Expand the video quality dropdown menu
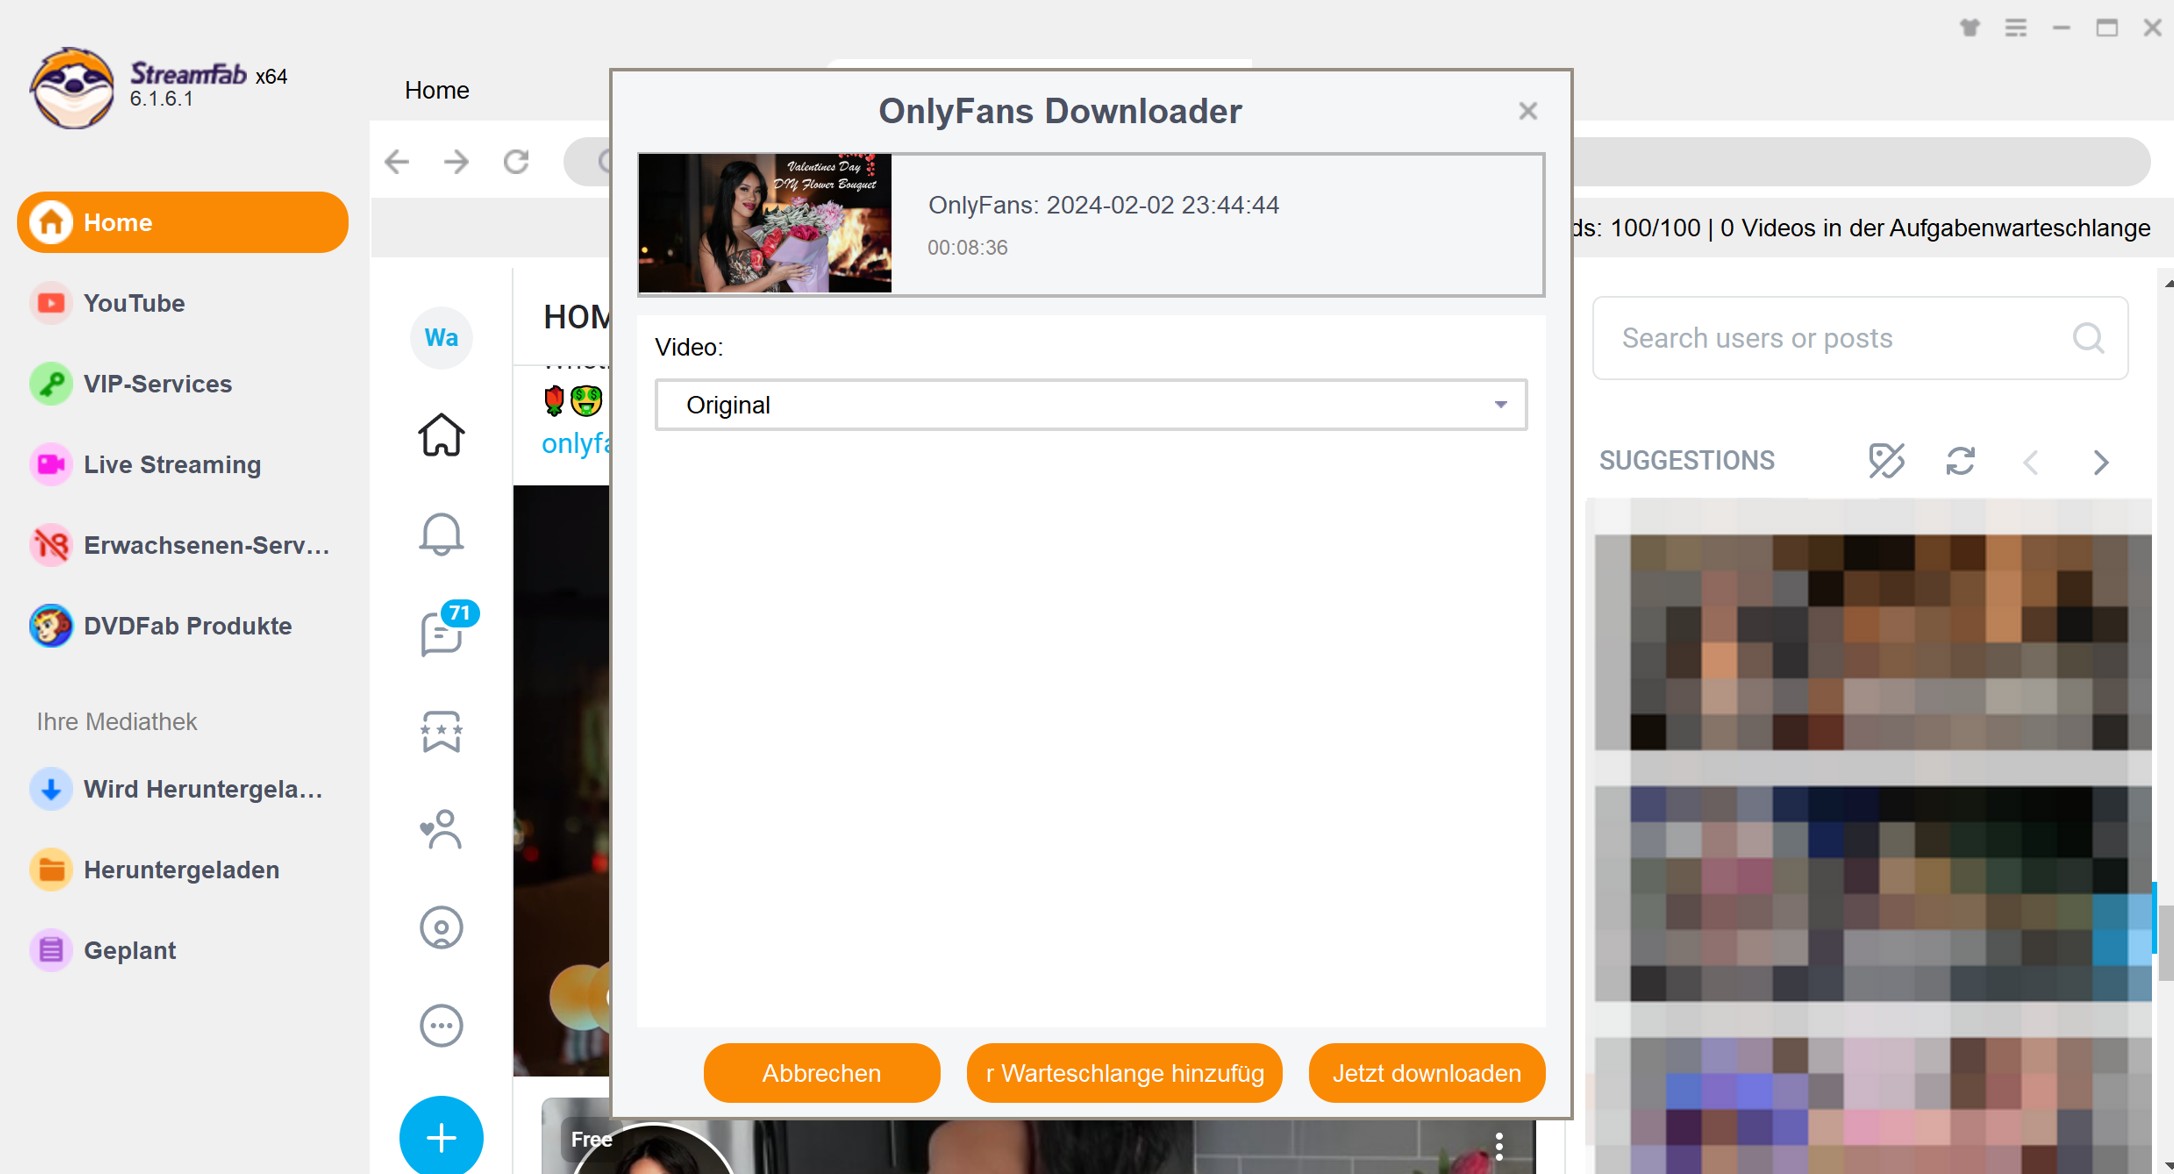Screen dimensions: 2174x1174 [x=1499, y=403]
